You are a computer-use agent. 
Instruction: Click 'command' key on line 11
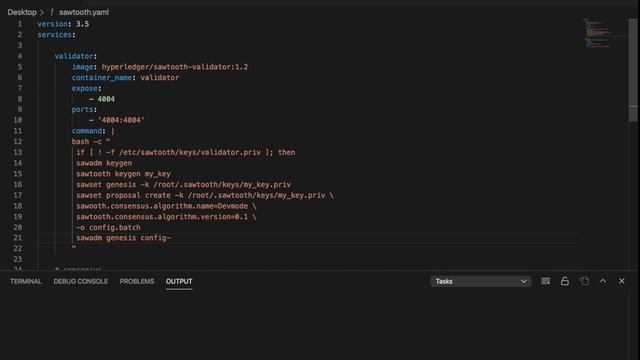coord(87,131)
